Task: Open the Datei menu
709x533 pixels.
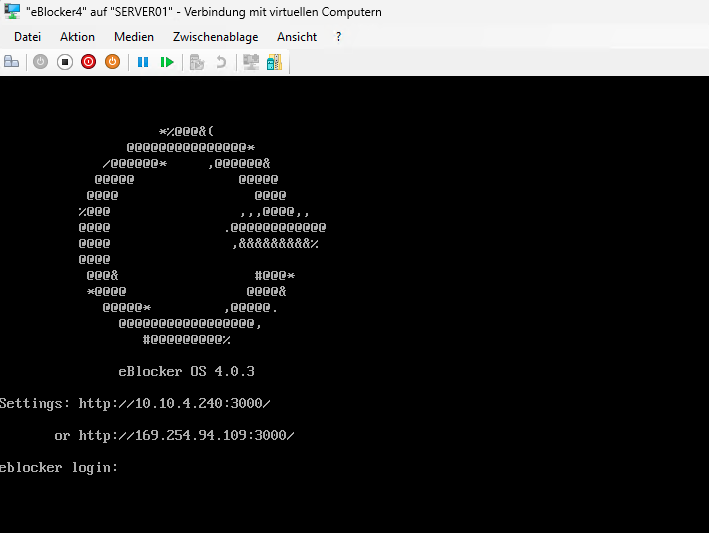Action: [x=27, y=37]
